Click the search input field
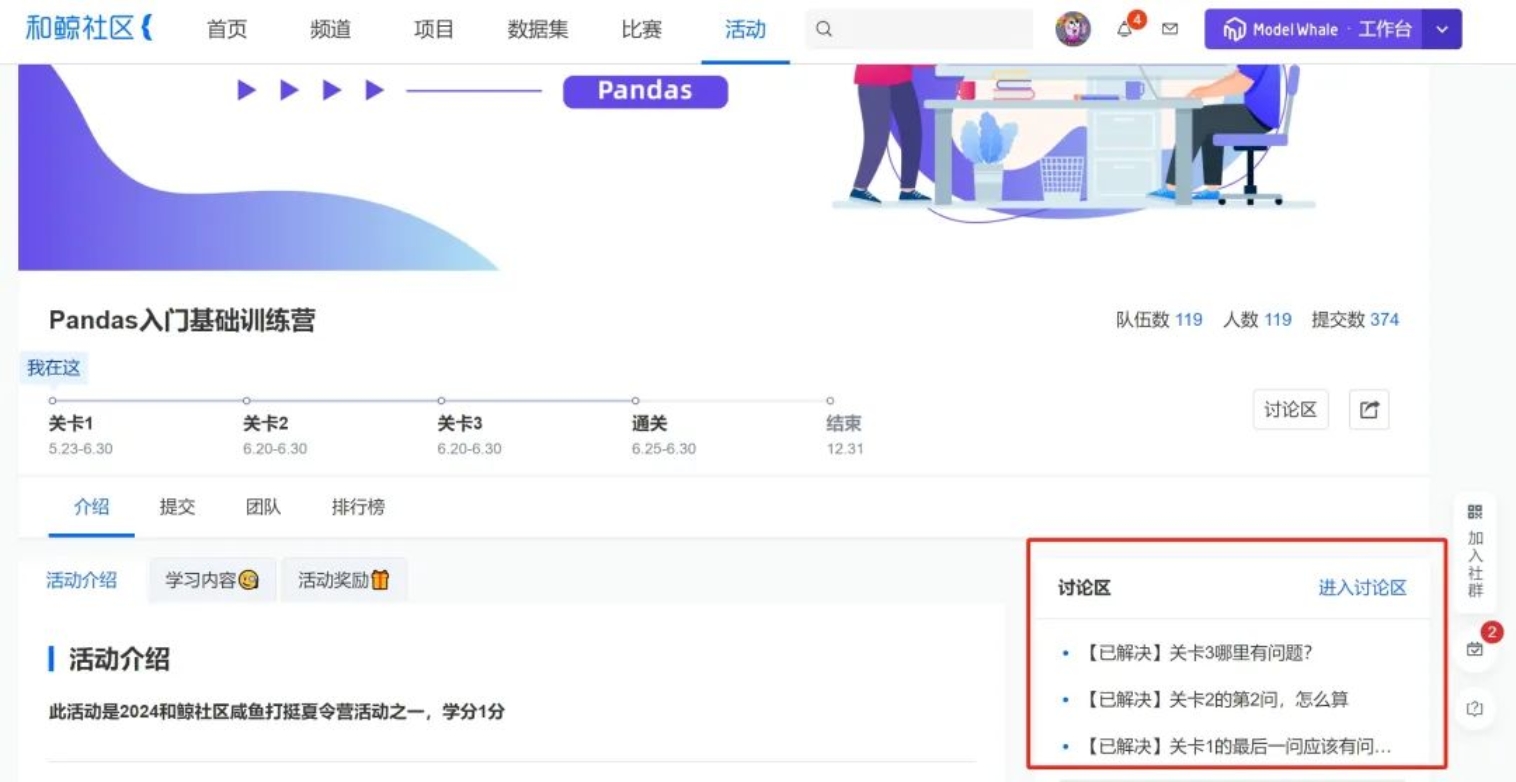The width and height of the screenshot is (1516, 782). pos(920,30)
